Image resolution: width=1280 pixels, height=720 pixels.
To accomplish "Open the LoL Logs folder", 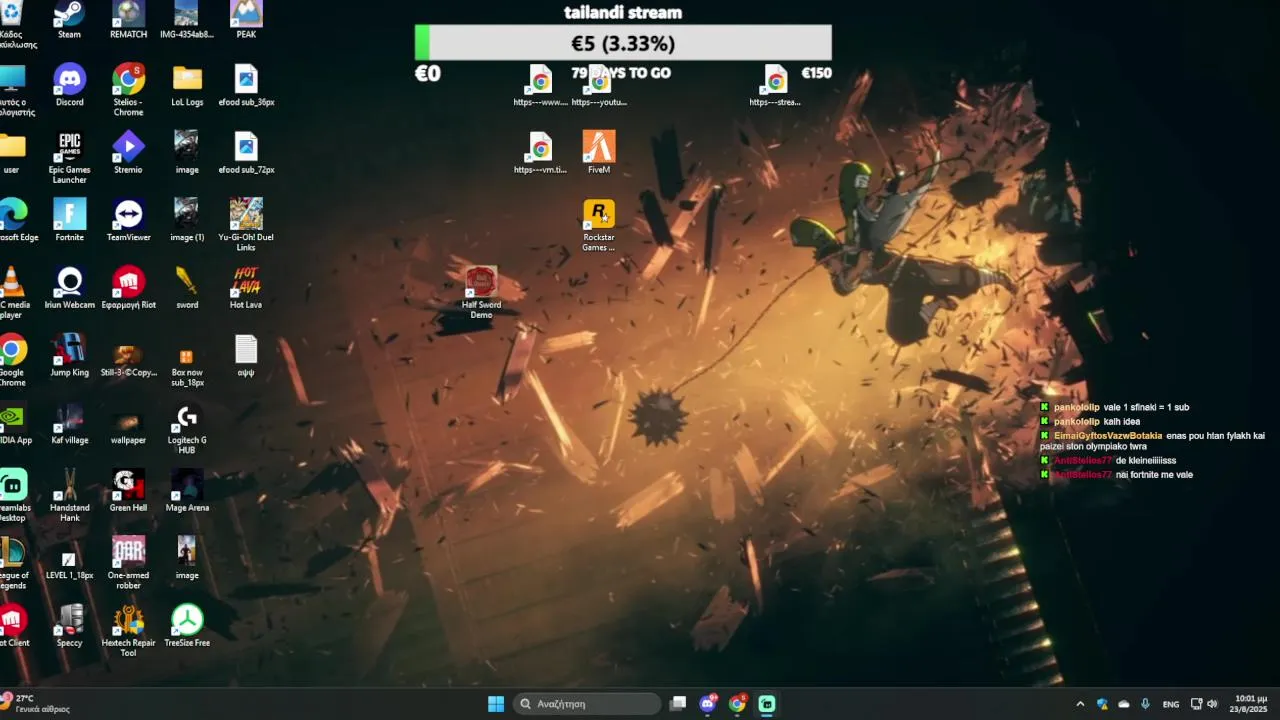I will pyautogui.click(x=187, y=85).
